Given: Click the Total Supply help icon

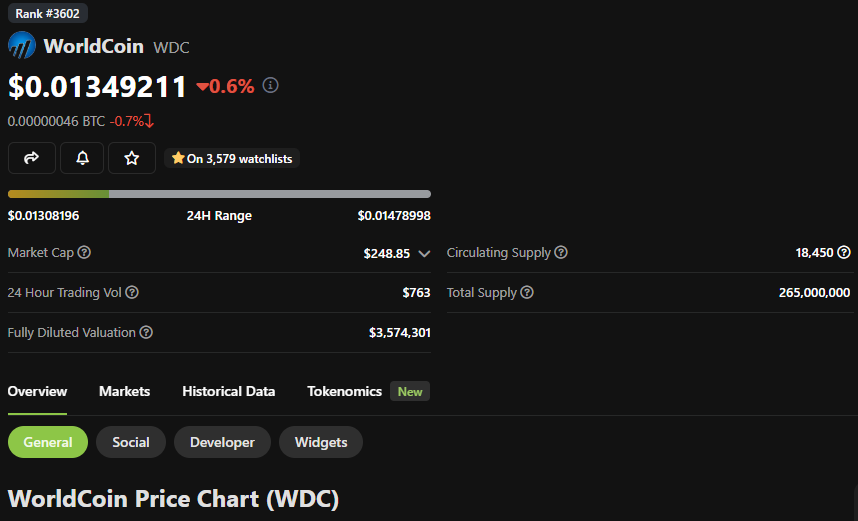Looking at the screenshot, I should (x=527, y=293).
